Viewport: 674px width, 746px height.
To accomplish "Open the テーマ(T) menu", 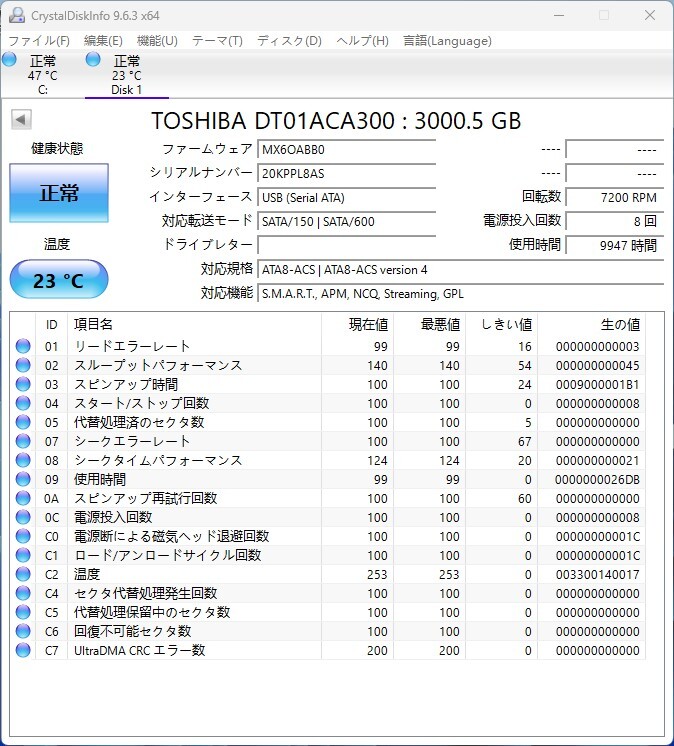I will click(217, 41).
